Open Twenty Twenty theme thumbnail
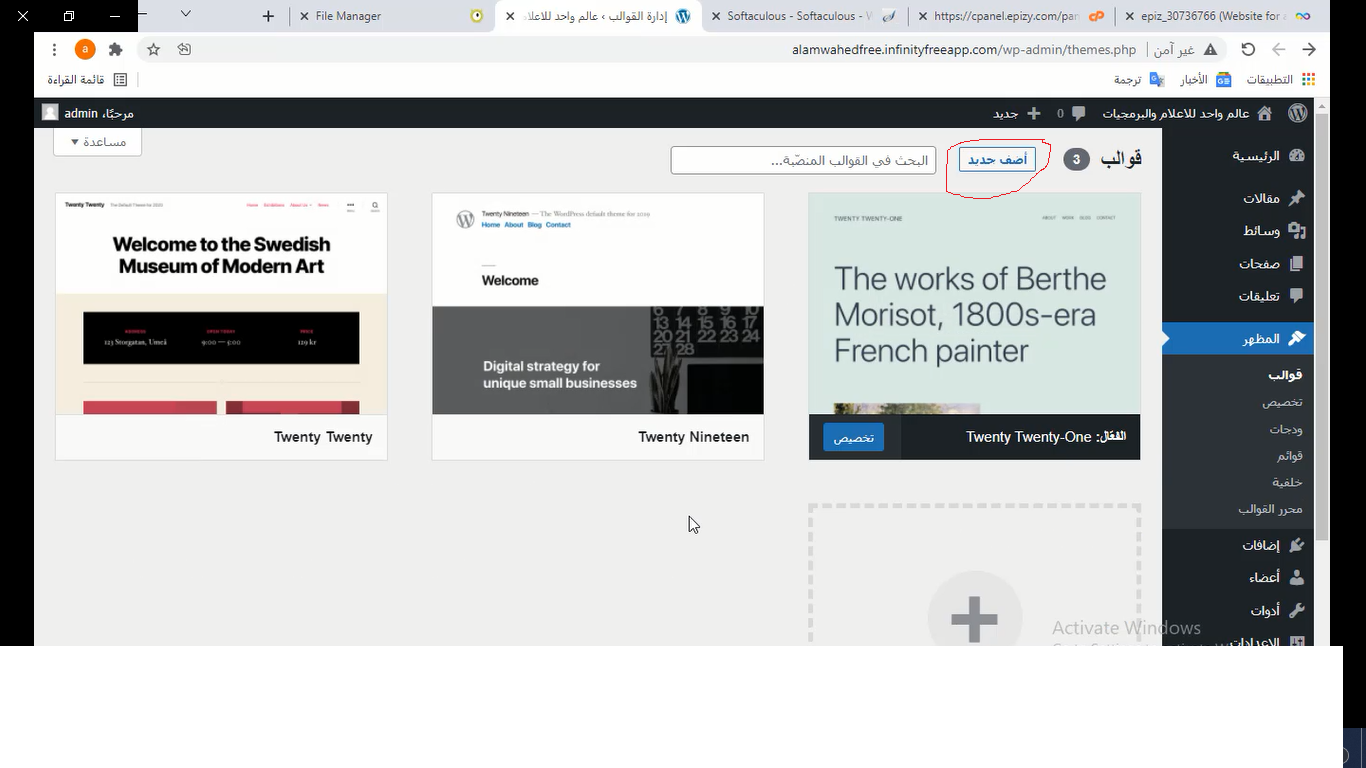This screenshot has width=1366, height=768. point(221,304)
